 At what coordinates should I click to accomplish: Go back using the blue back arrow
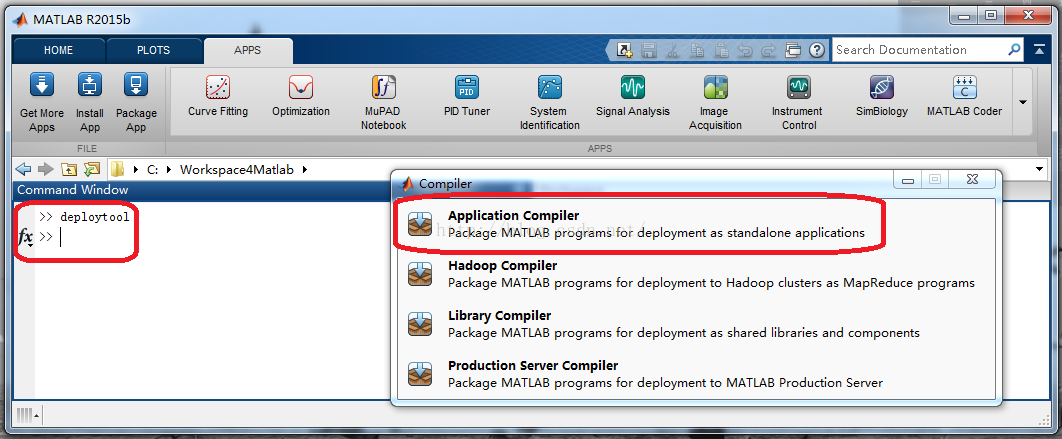23,169
